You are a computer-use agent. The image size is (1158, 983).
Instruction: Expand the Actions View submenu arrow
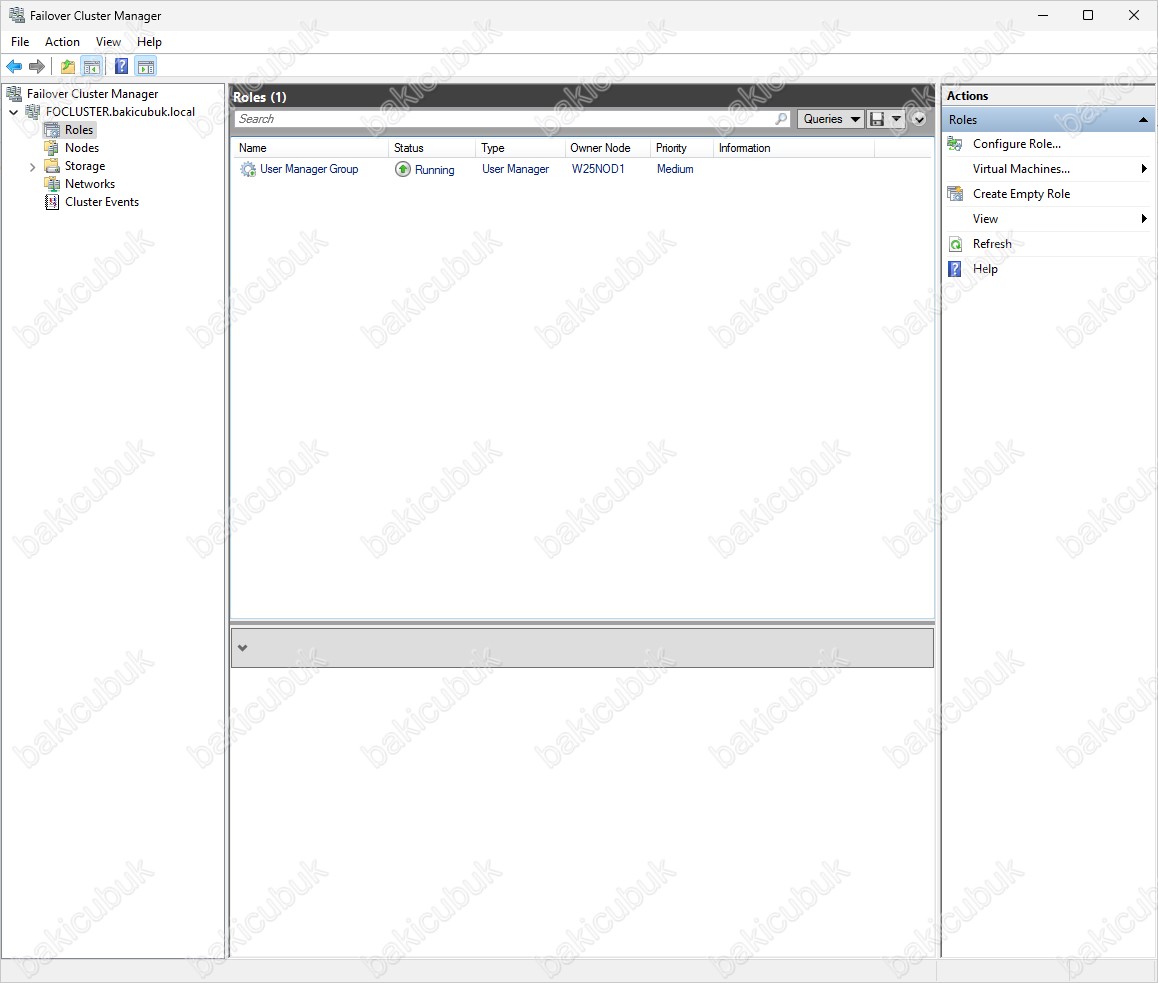click(x=1144, y=219)
